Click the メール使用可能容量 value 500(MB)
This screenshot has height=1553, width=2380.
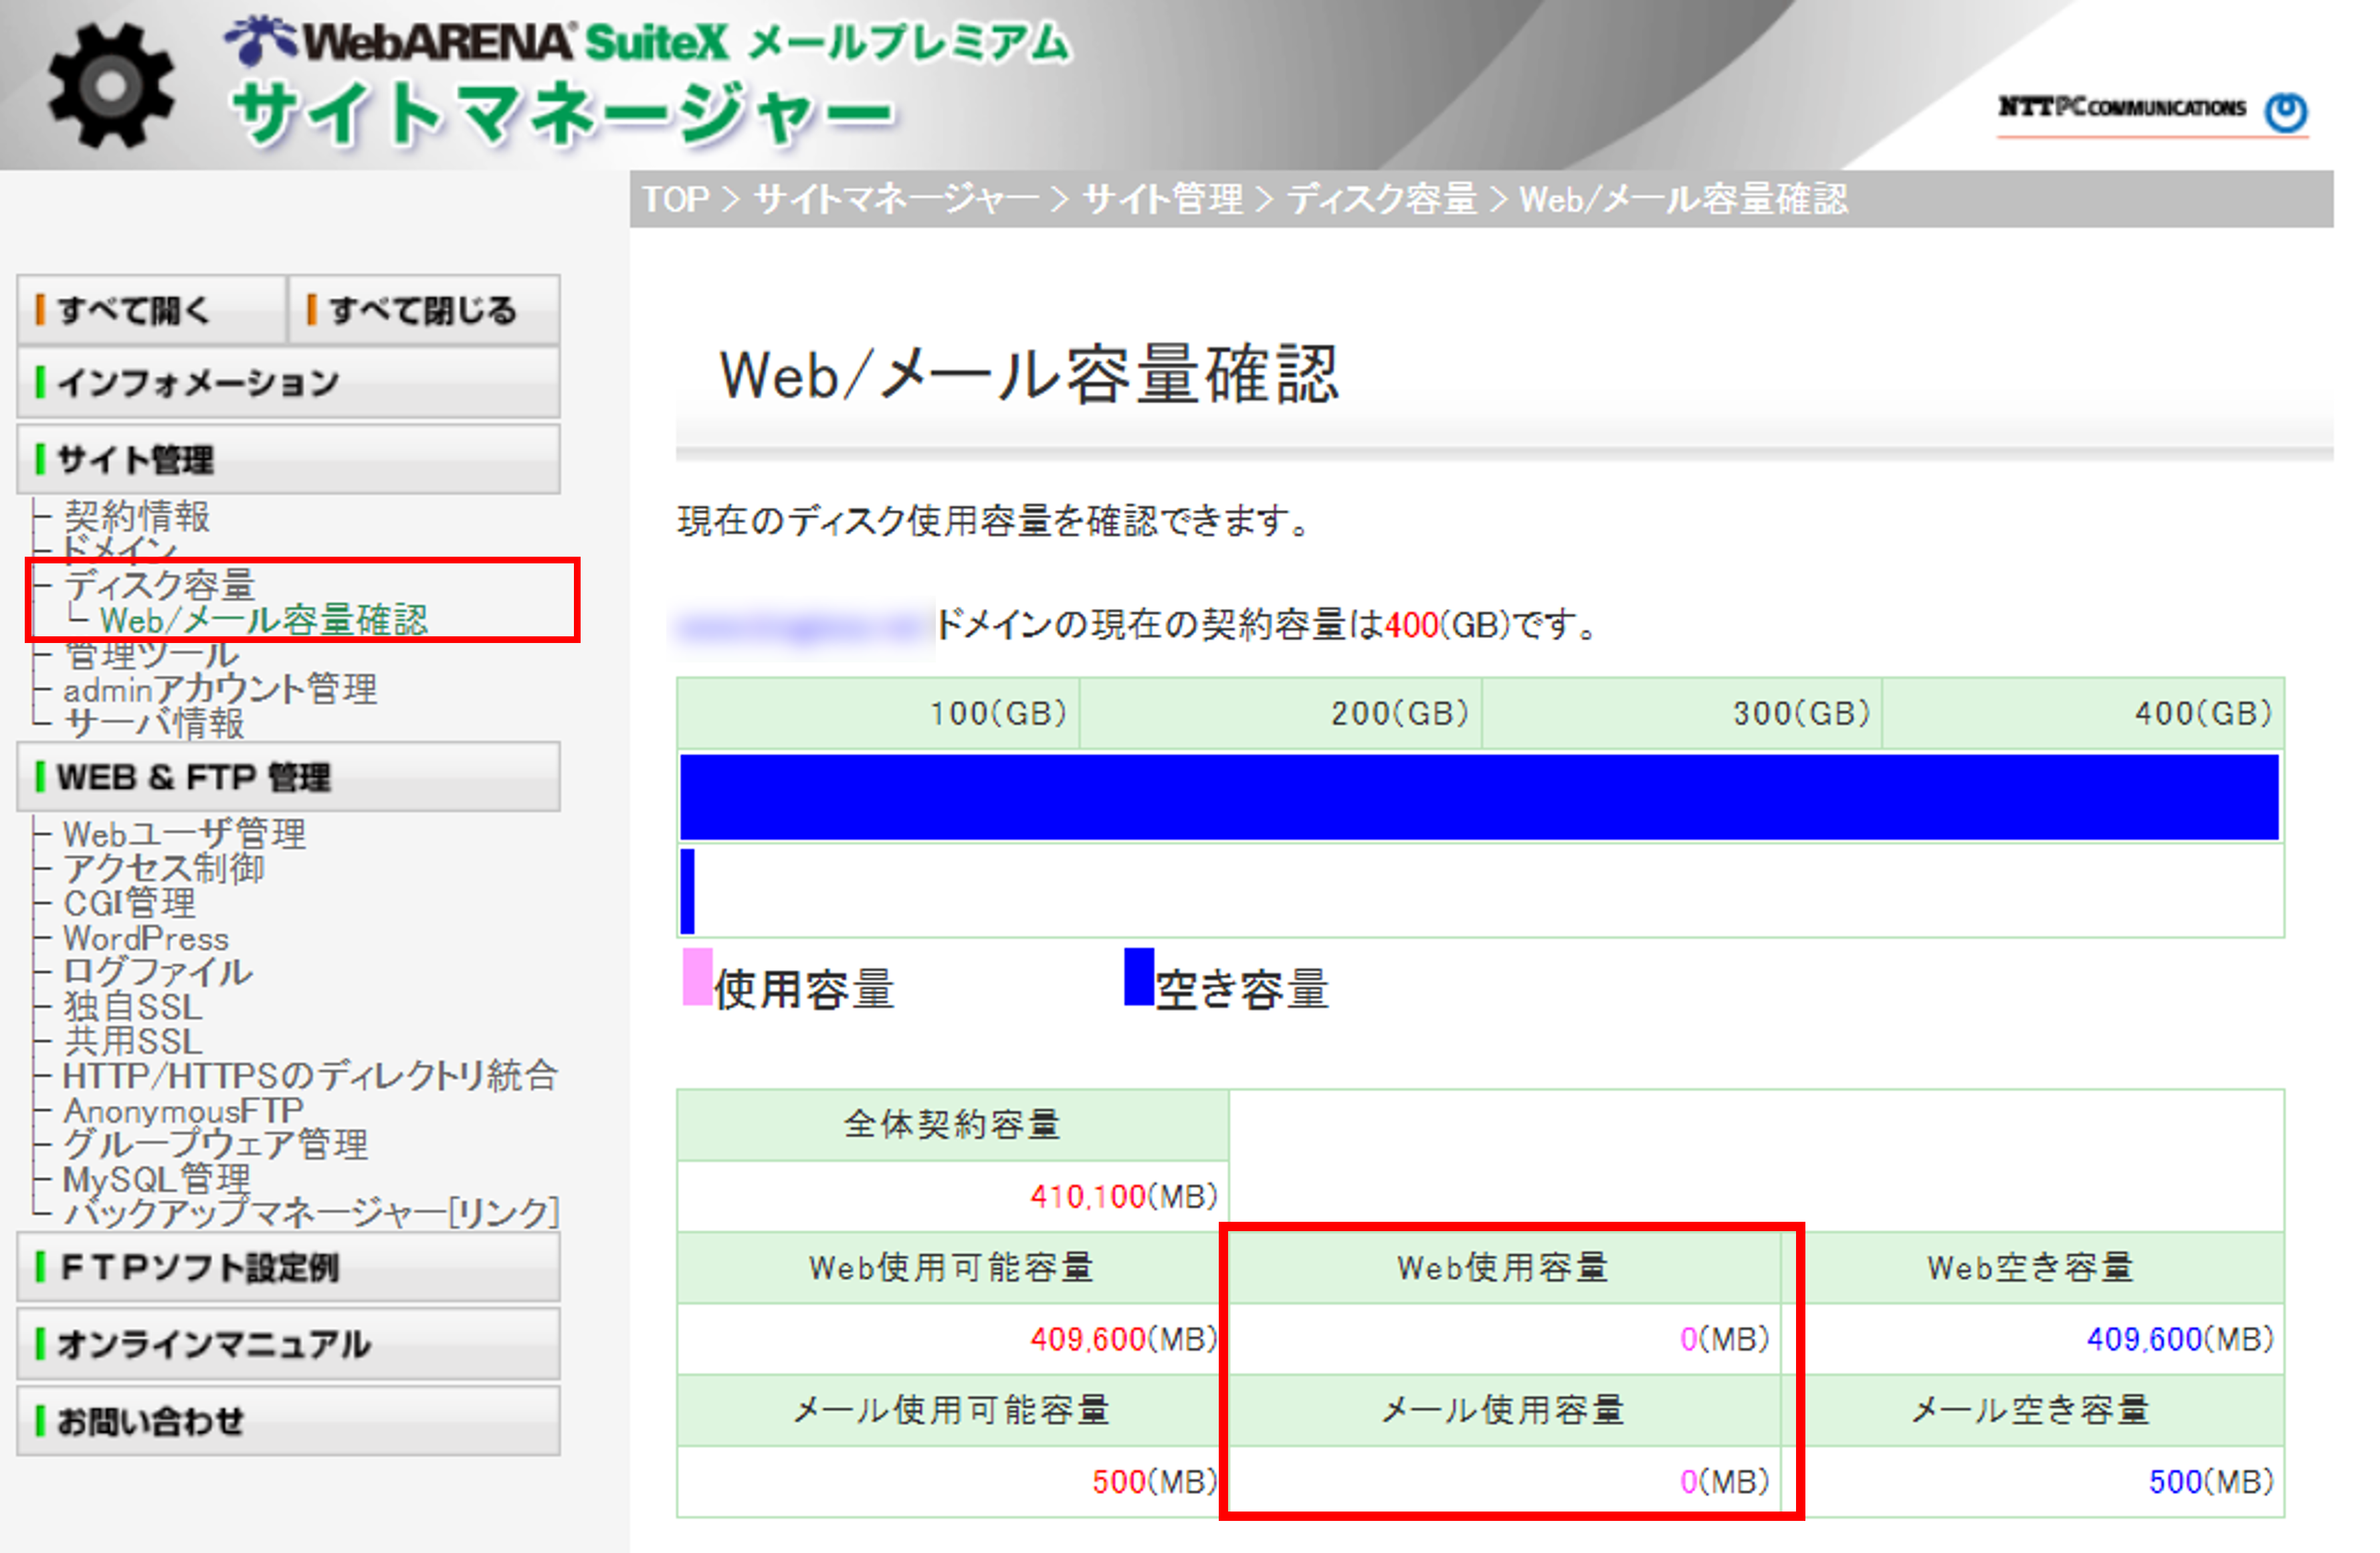coord(1155,1481)
